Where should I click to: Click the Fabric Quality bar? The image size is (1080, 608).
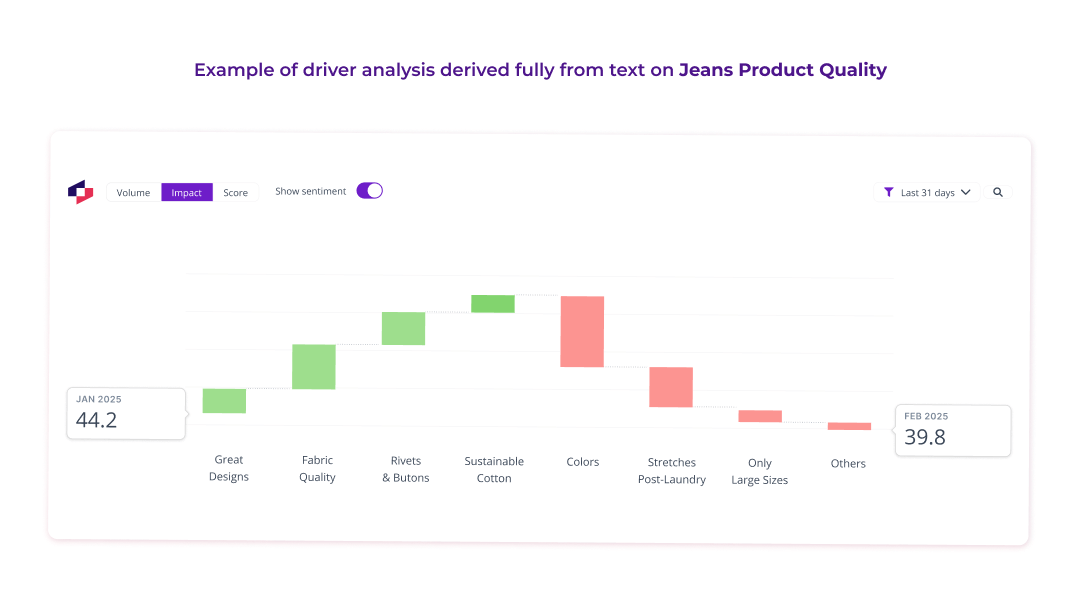313,366
